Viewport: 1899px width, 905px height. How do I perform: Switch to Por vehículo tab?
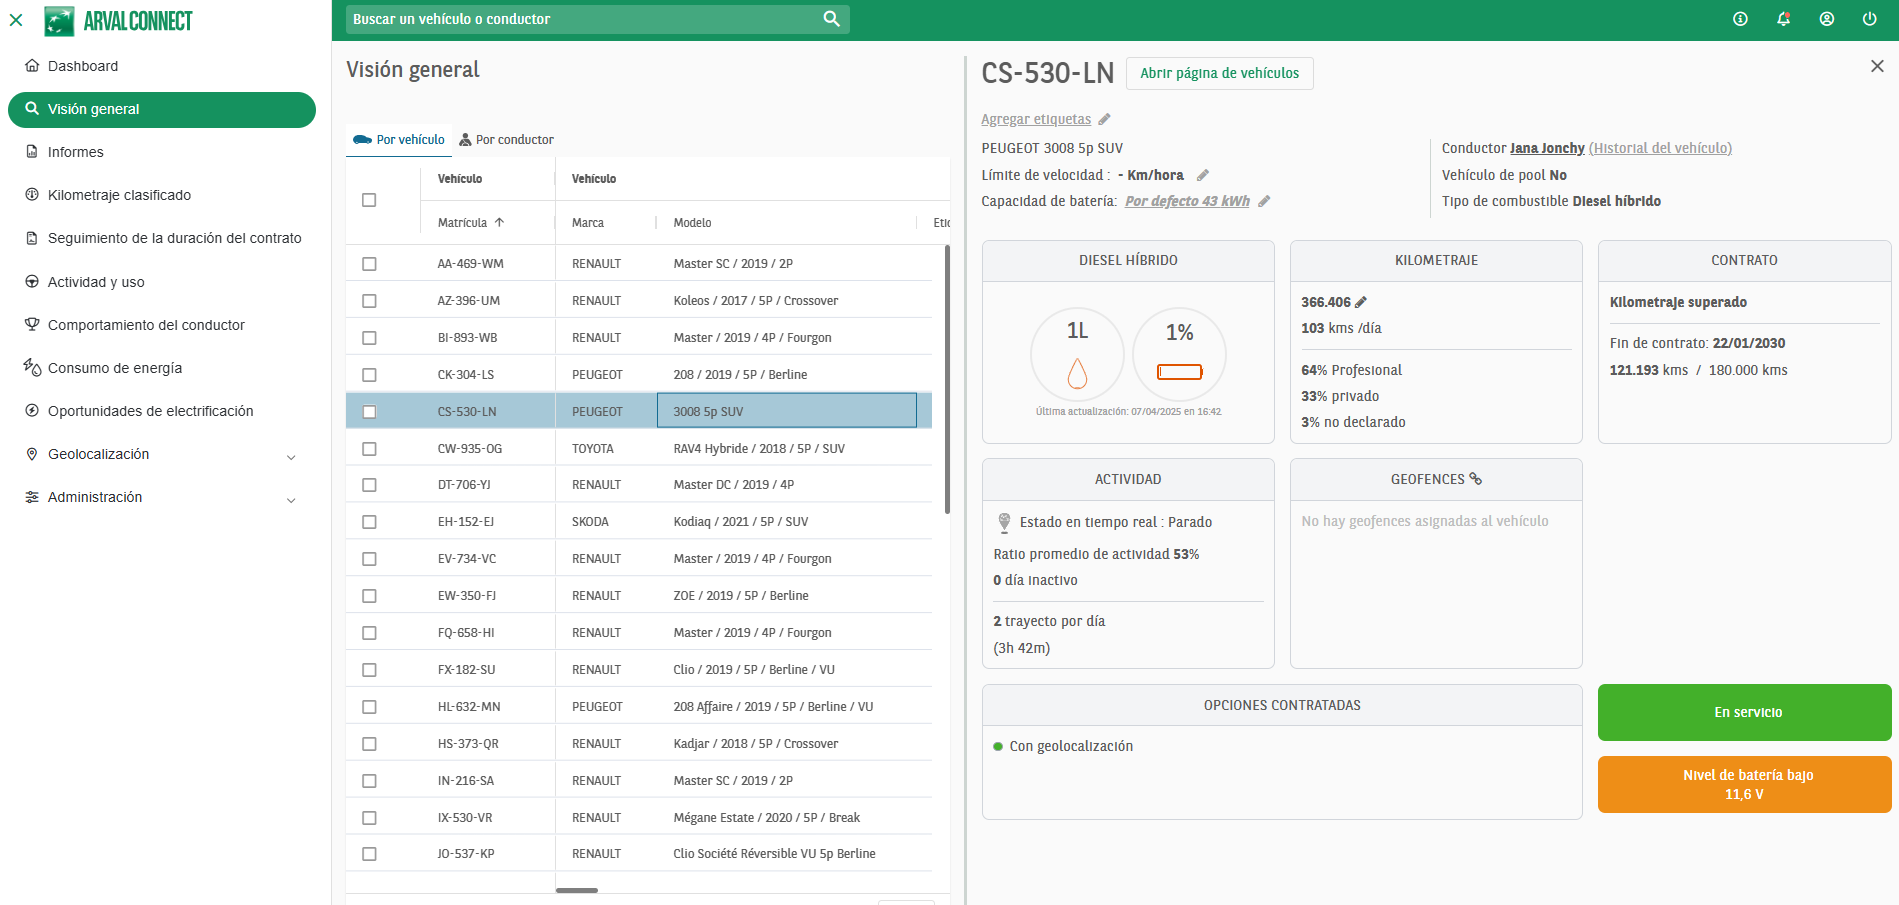399,140
